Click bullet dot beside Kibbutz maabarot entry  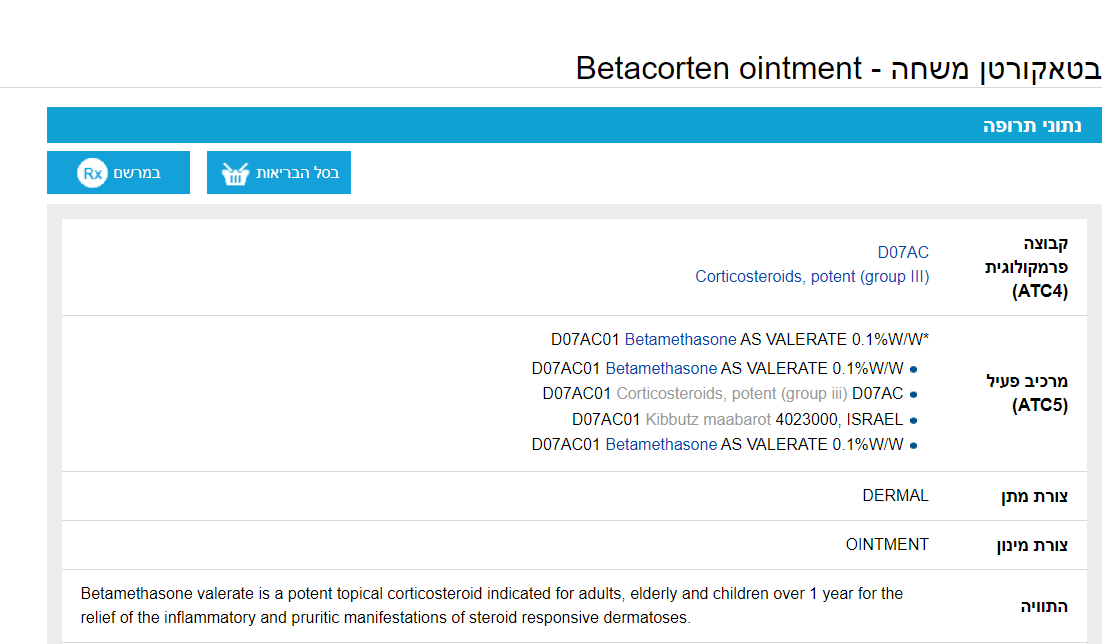(x=914, y=420)
